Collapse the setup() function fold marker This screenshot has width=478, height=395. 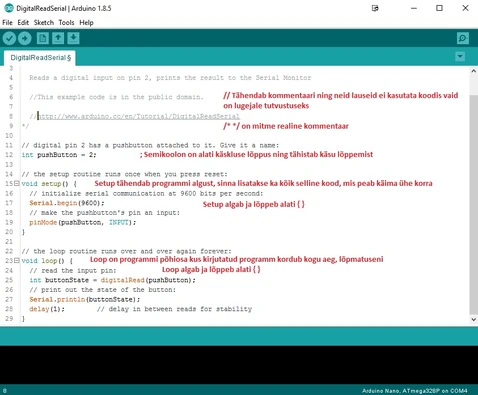click(17, 183)
